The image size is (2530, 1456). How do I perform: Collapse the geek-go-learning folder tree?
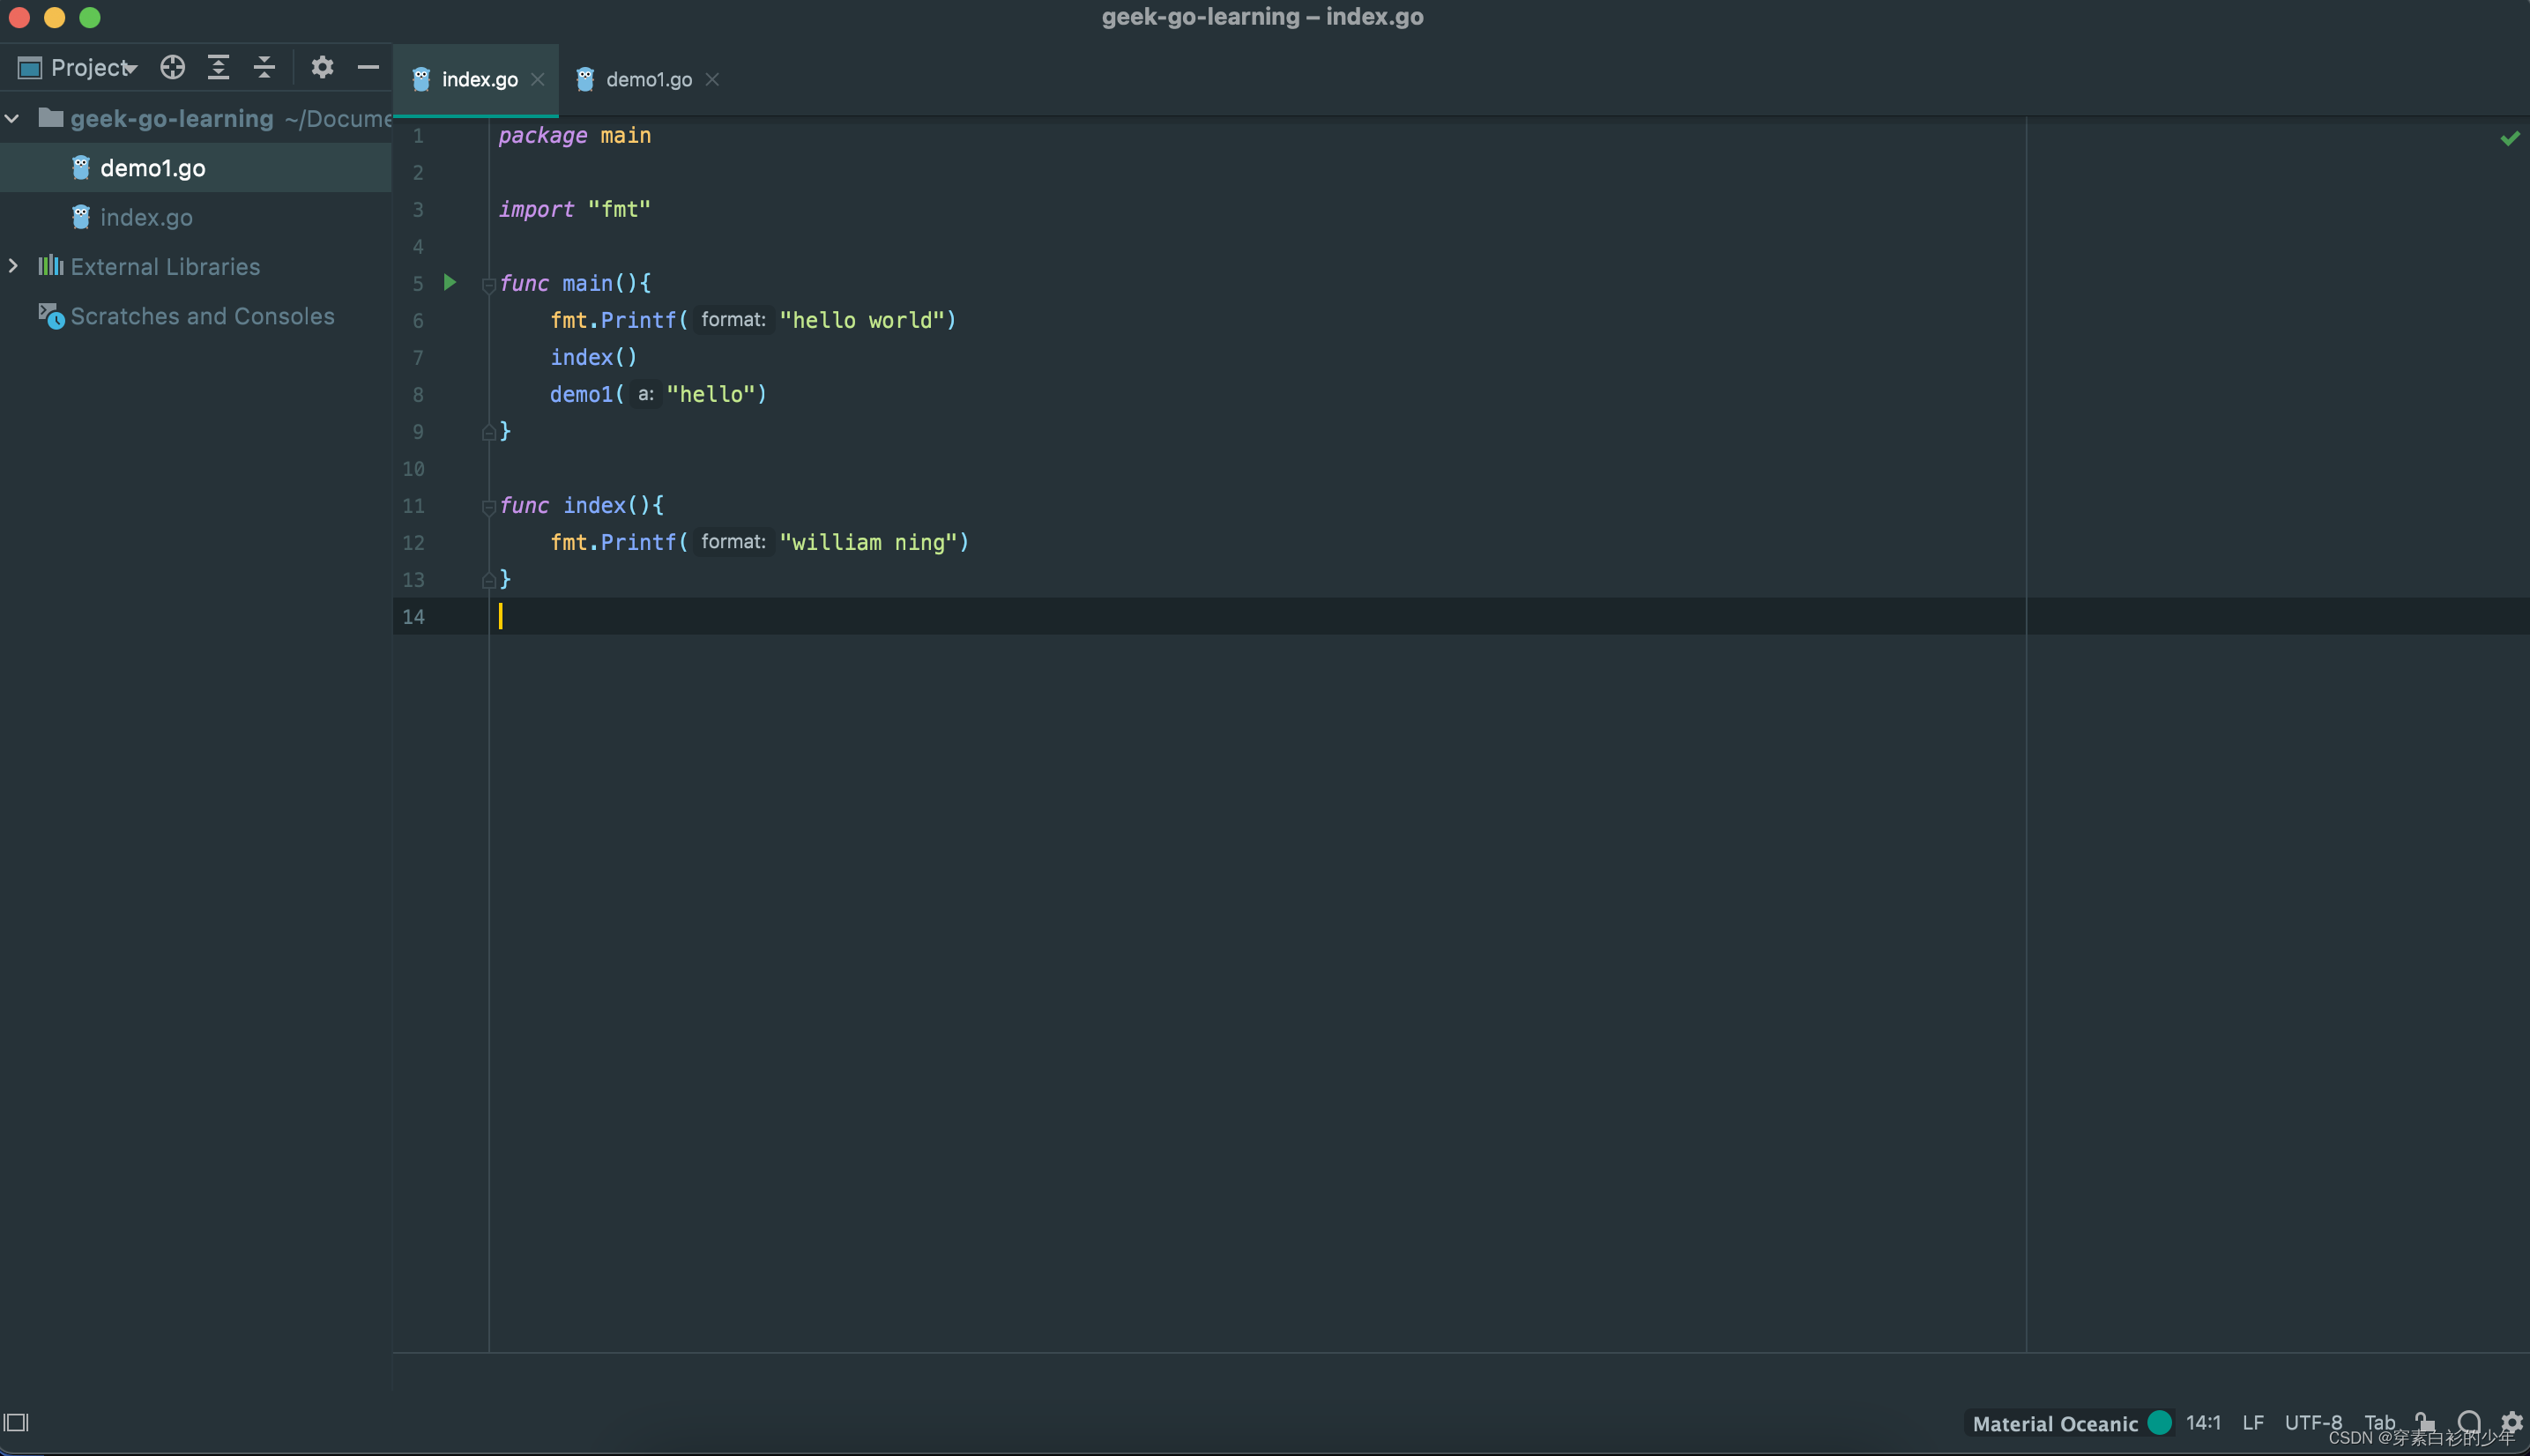tap(13, 118)
